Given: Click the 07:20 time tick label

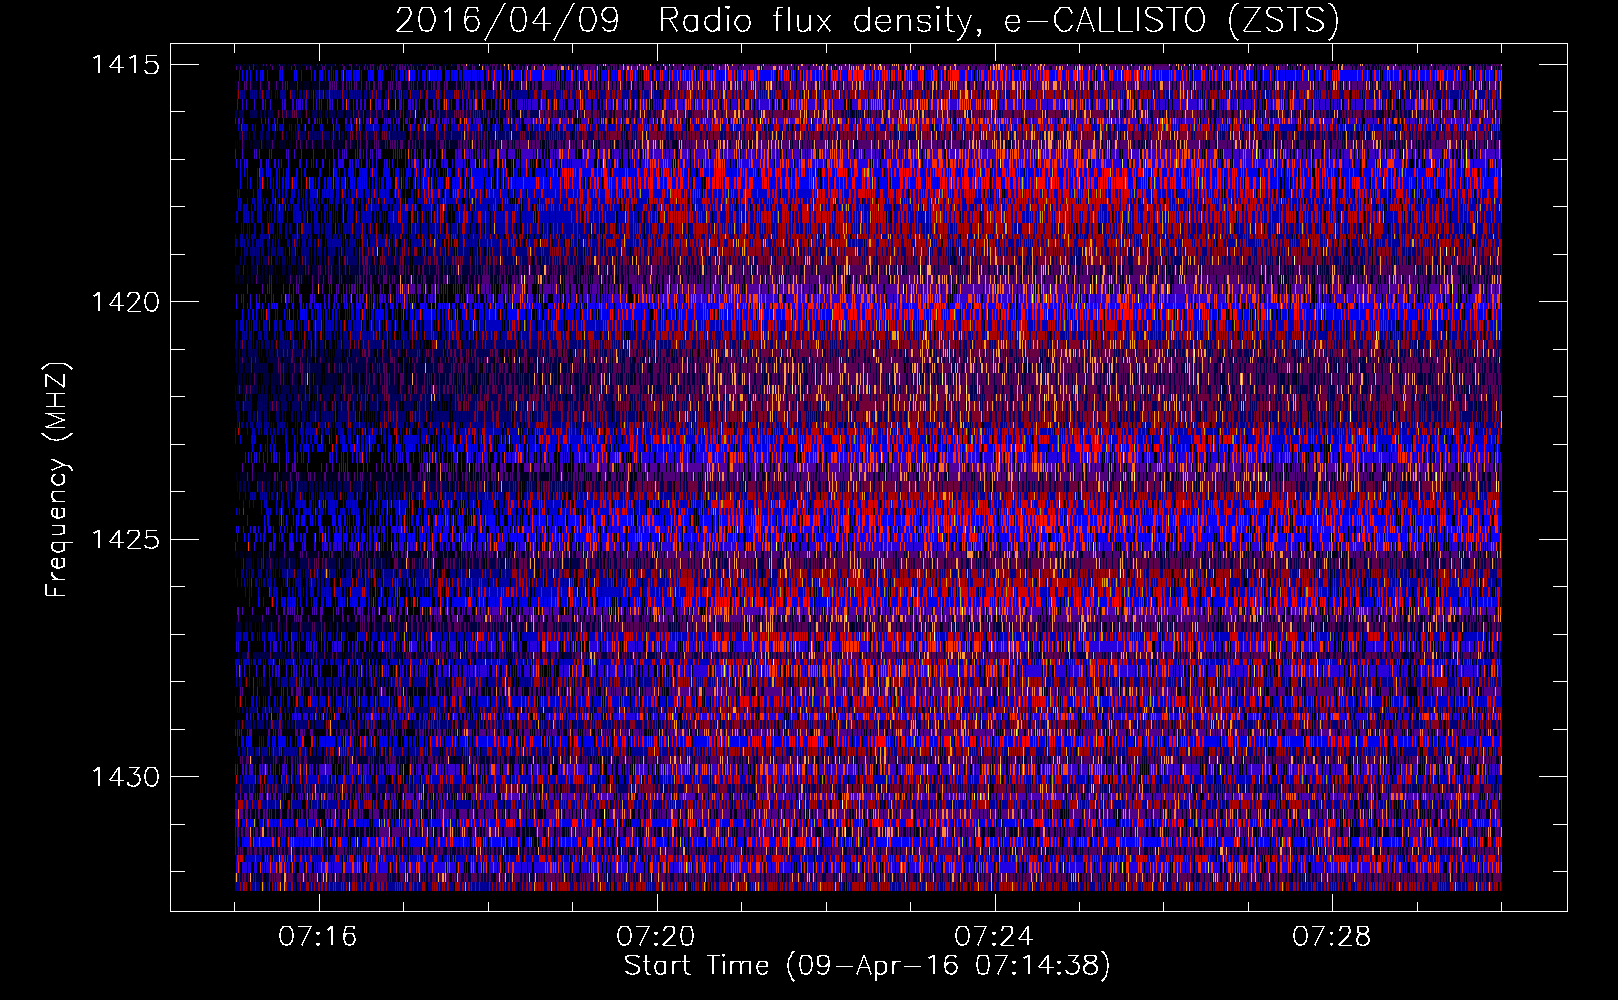Looking at the screenshot, I should 656,937.
